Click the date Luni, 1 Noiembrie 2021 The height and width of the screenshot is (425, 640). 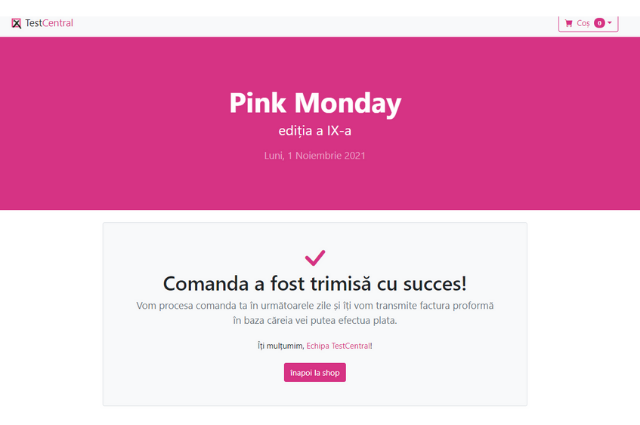(315, 156)
